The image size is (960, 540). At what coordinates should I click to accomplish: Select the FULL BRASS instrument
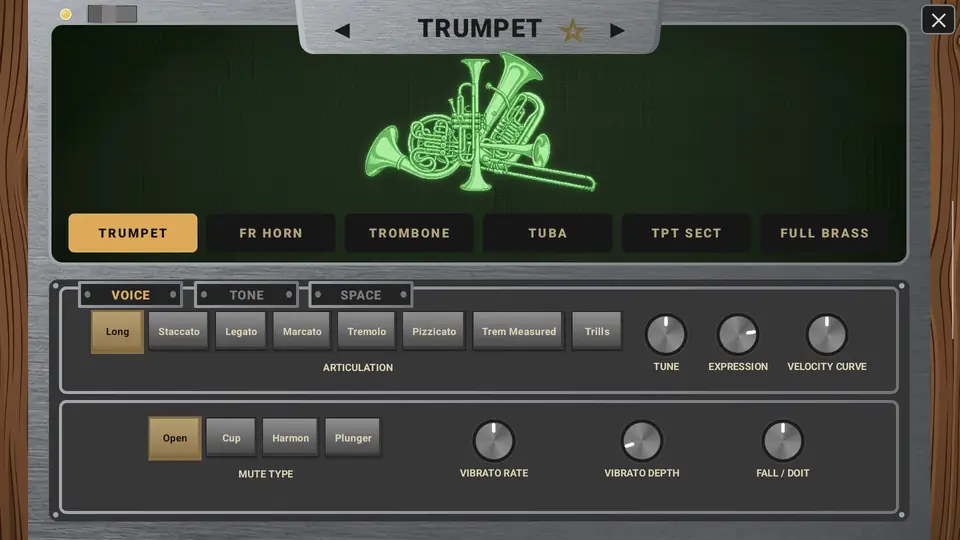pos(824,233)
